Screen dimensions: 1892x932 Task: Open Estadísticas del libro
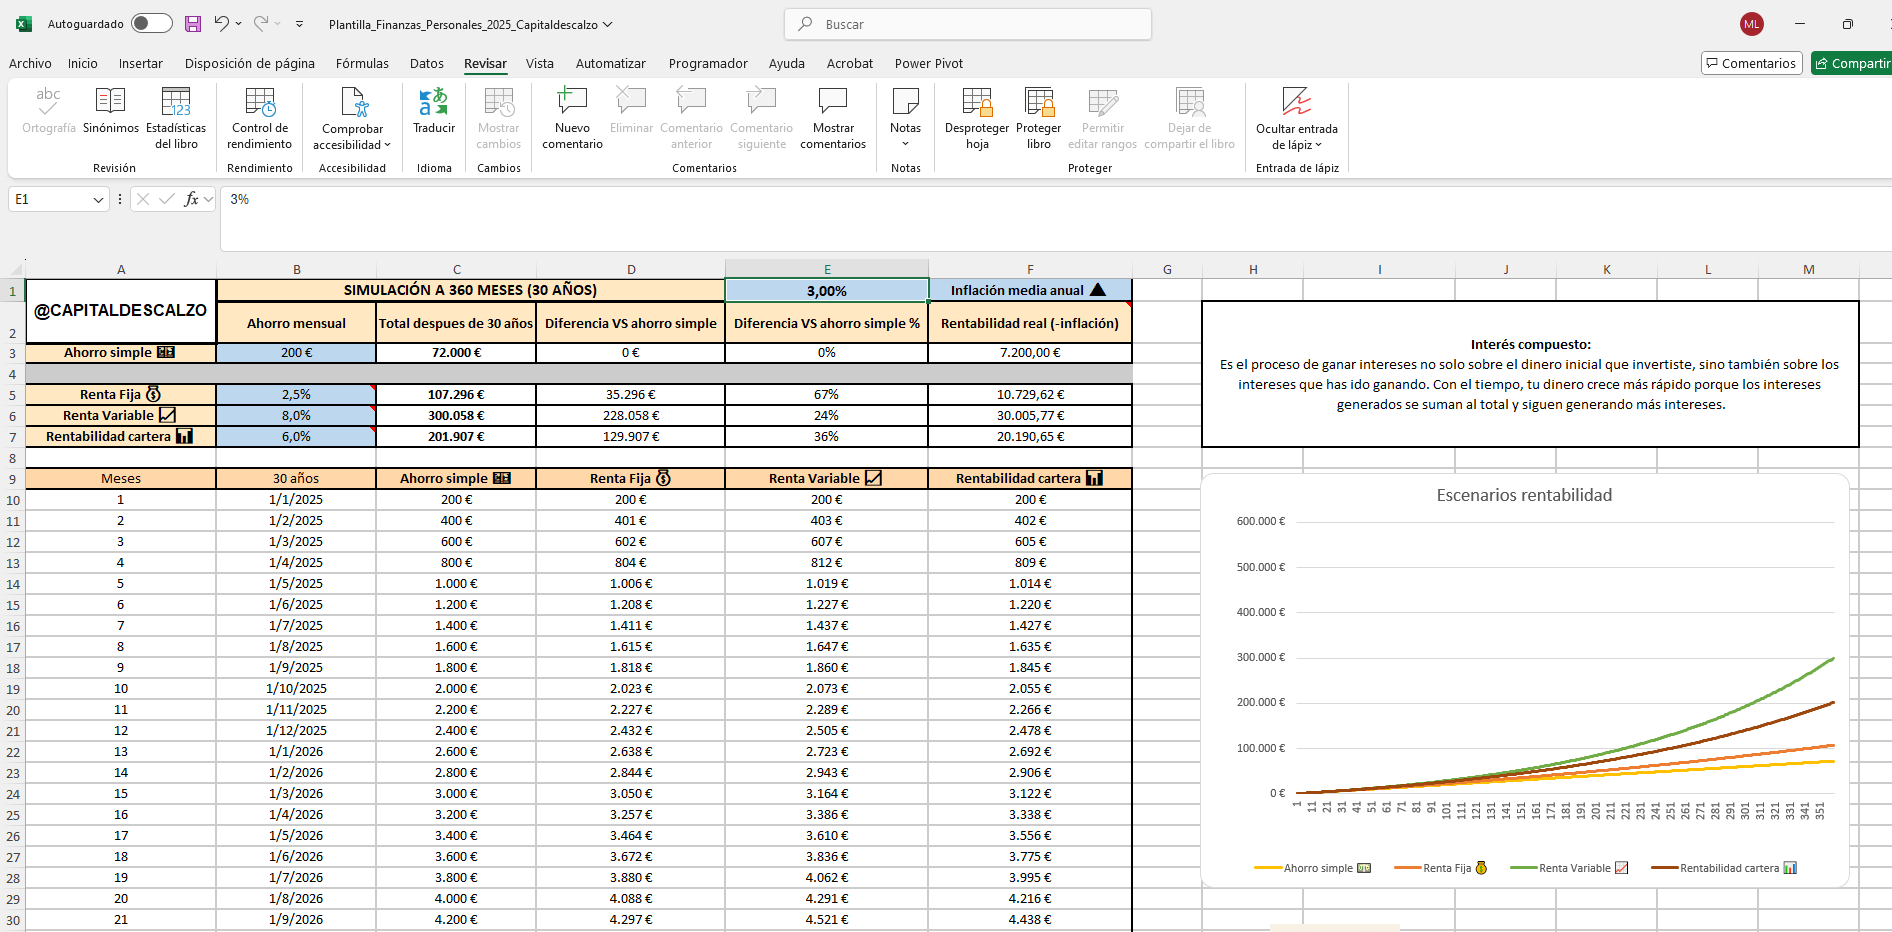[x=176, y=102]
